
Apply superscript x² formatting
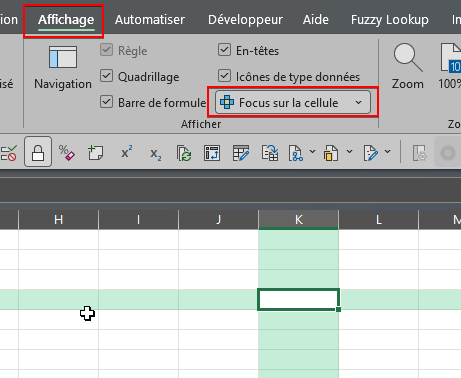[127, 152]
